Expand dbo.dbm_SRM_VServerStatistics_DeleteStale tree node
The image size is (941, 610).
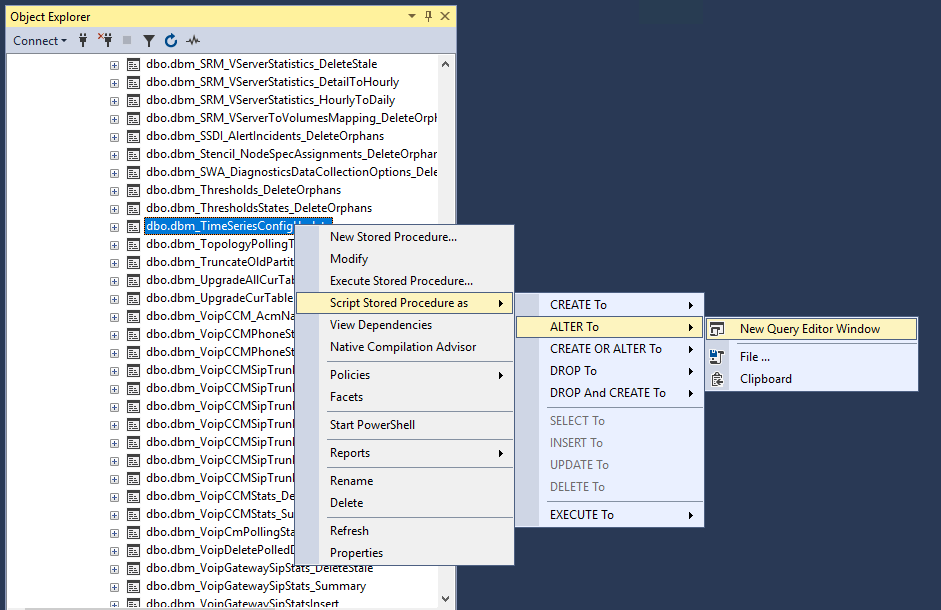pos(114,65)
